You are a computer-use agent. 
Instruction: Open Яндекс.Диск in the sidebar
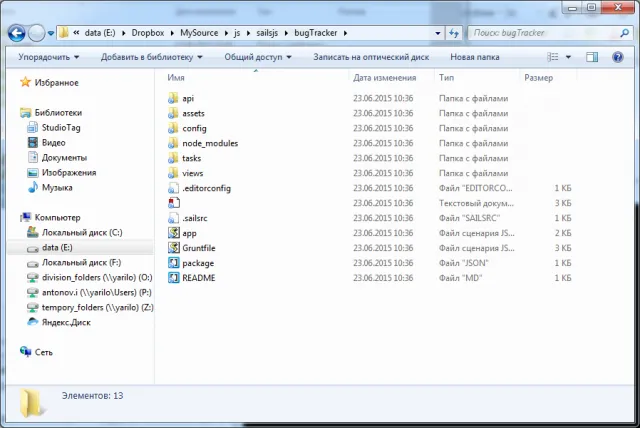pos(66,322)
